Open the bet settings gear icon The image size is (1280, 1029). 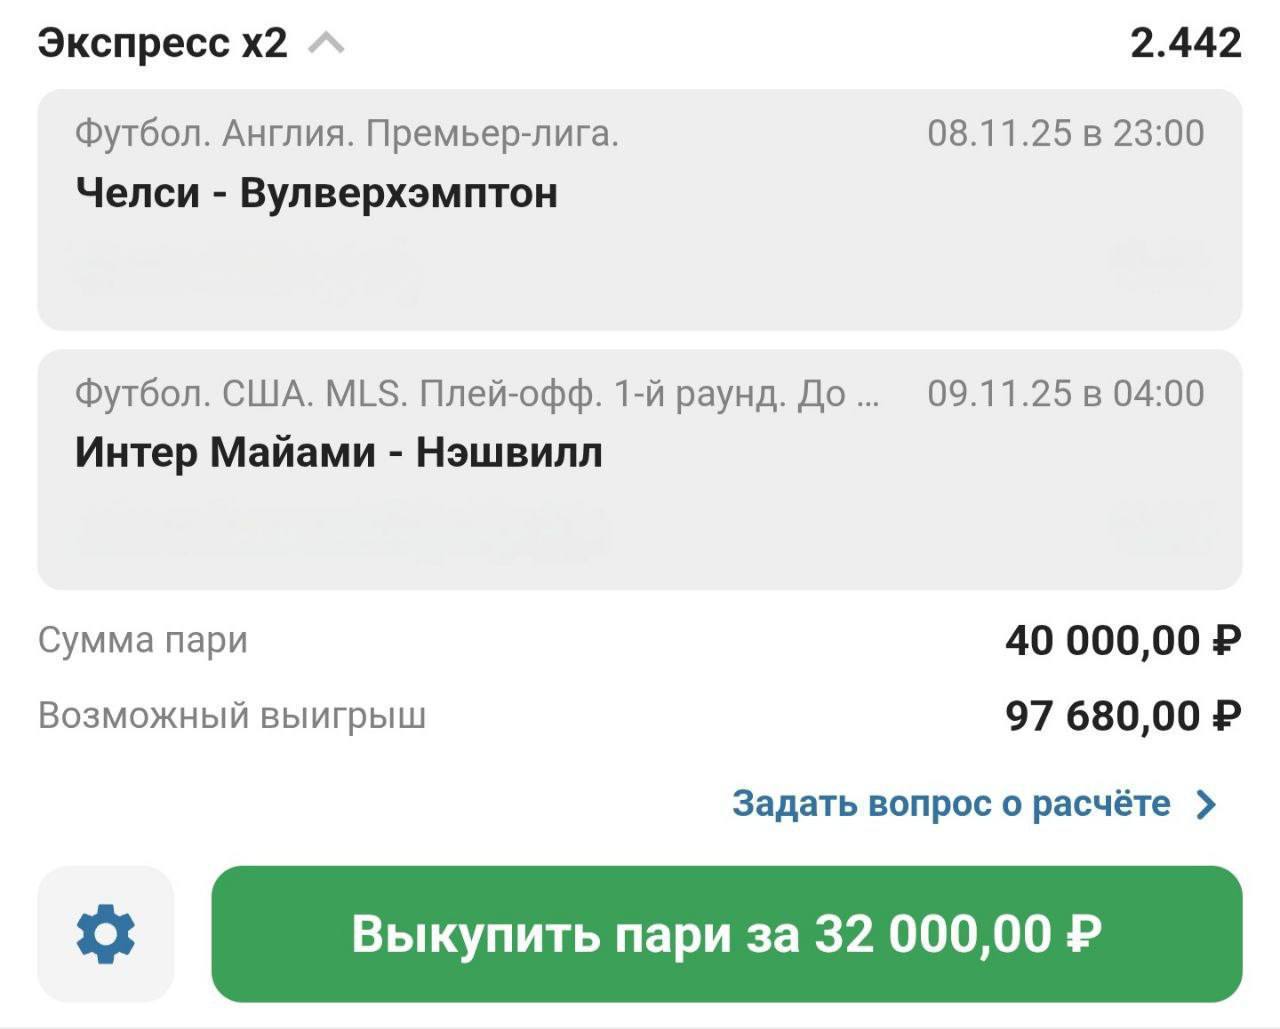pyautogui.click(x=106, y=934)
